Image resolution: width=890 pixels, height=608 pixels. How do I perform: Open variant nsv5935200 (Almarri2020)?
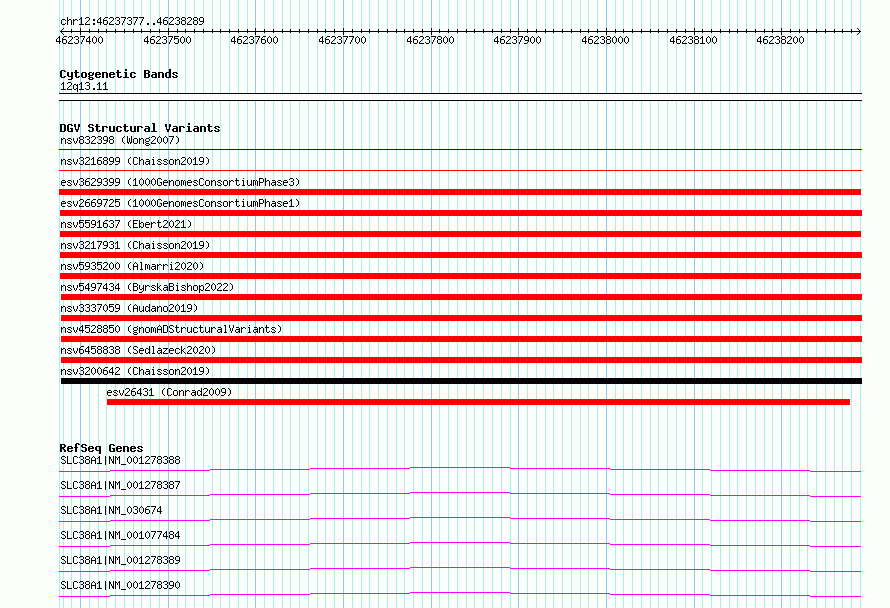point(132,266)
